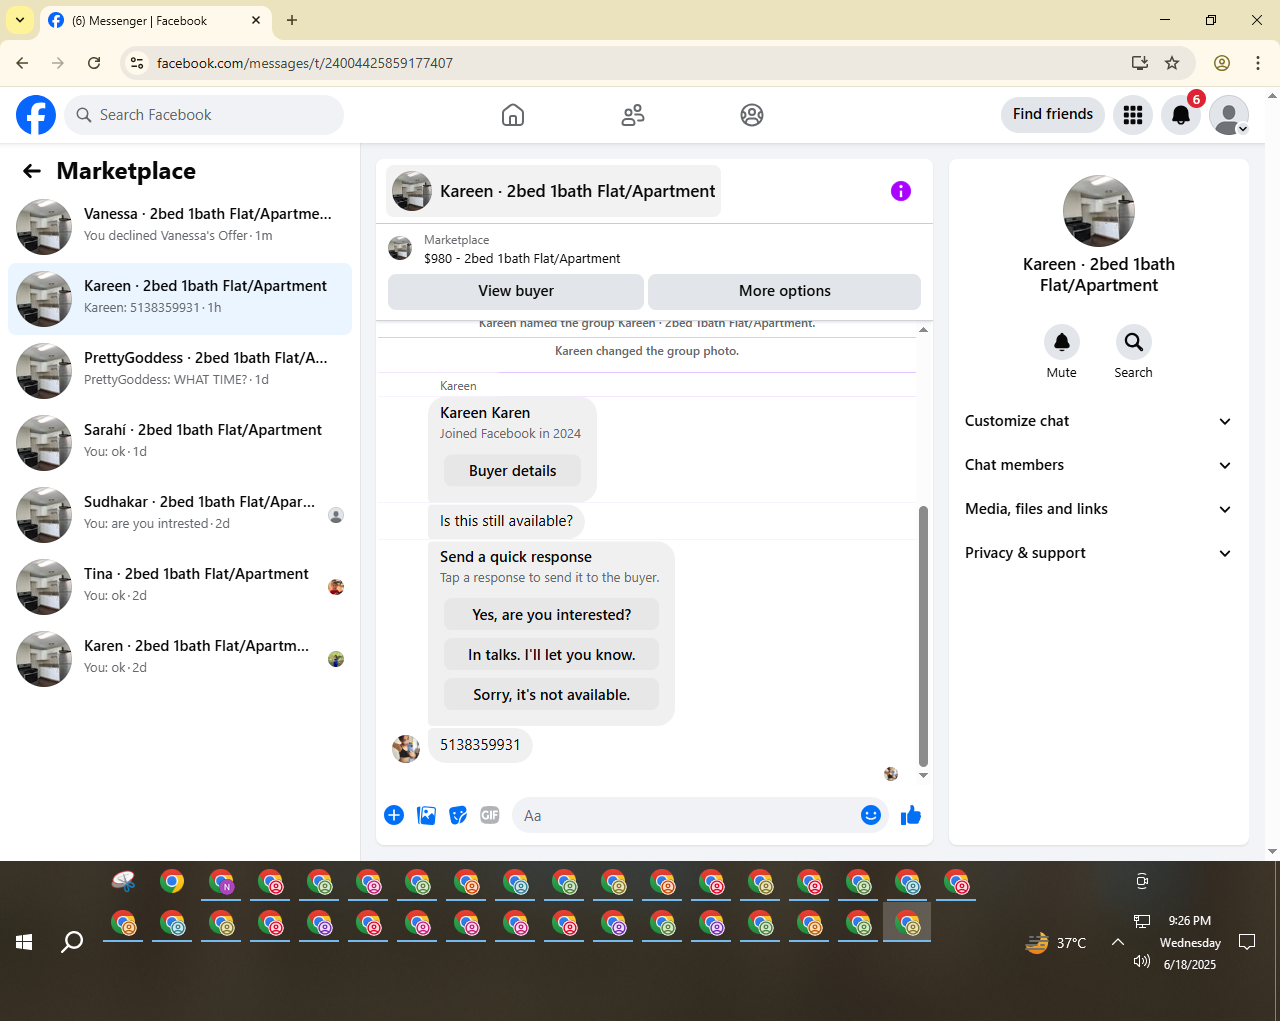
Task: Open more actions plus icon in composer
Action: [x=394, y=815]
